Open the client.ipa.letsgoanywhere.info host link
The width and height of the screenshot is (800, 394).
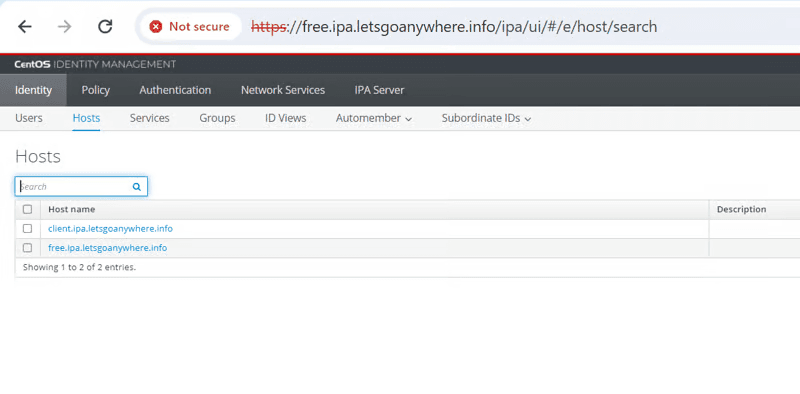pos(110,229)
